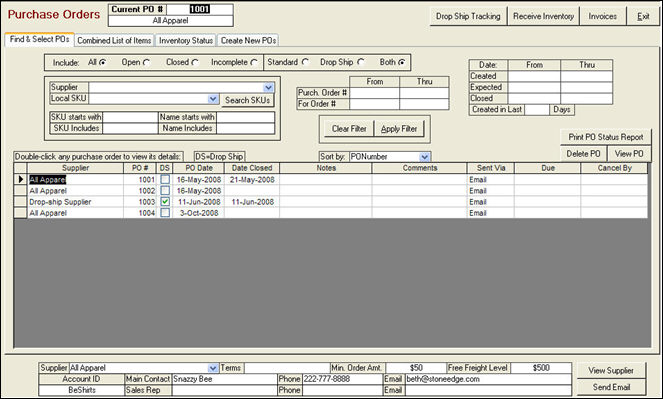
Task: Click the Date Closed column header
Action: [252, 168]
